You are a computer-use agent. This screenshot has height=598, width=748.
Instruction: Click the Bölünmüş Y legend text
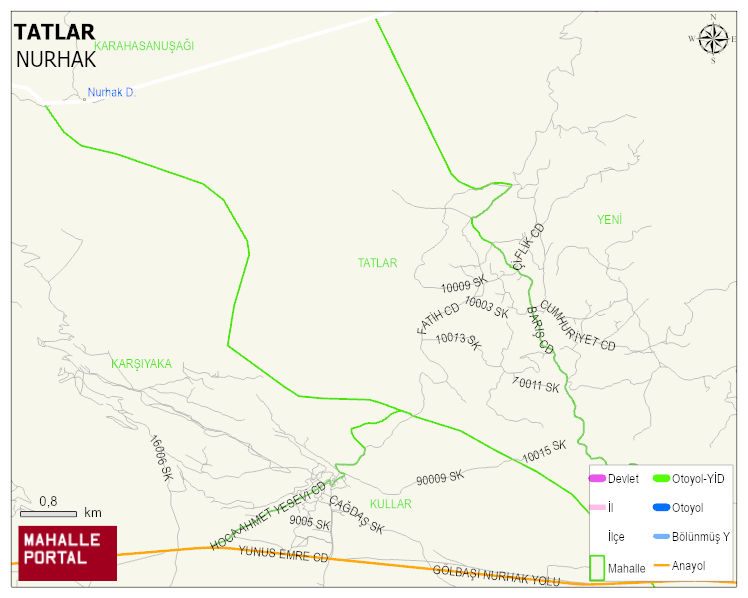[701, 536]
